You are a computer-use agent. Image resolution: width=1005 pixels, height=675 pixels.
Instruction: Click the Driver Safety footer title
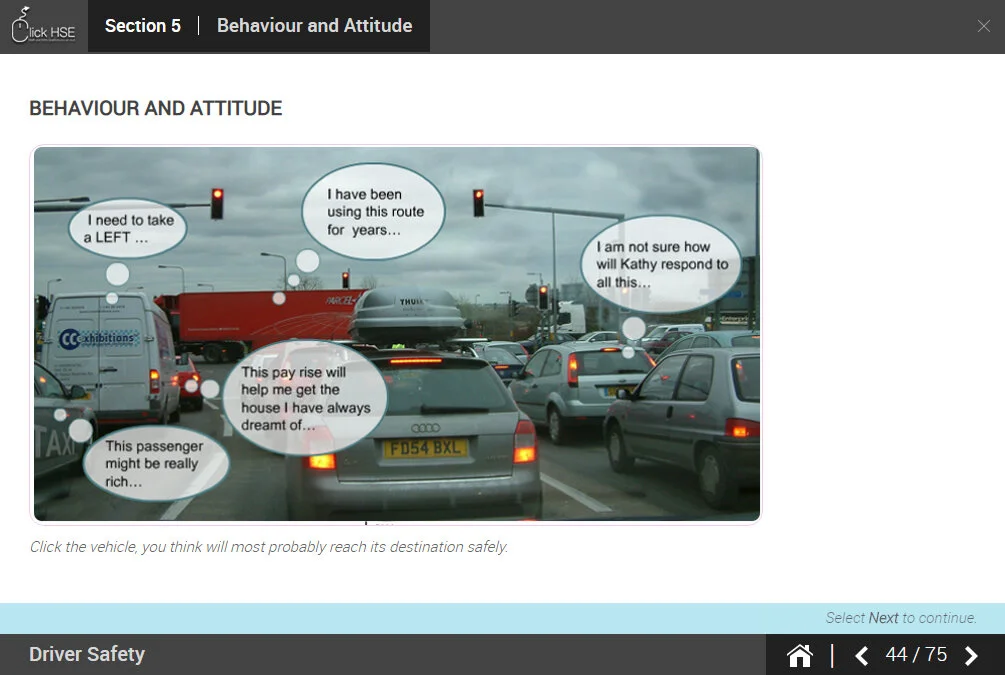[86, 654]
